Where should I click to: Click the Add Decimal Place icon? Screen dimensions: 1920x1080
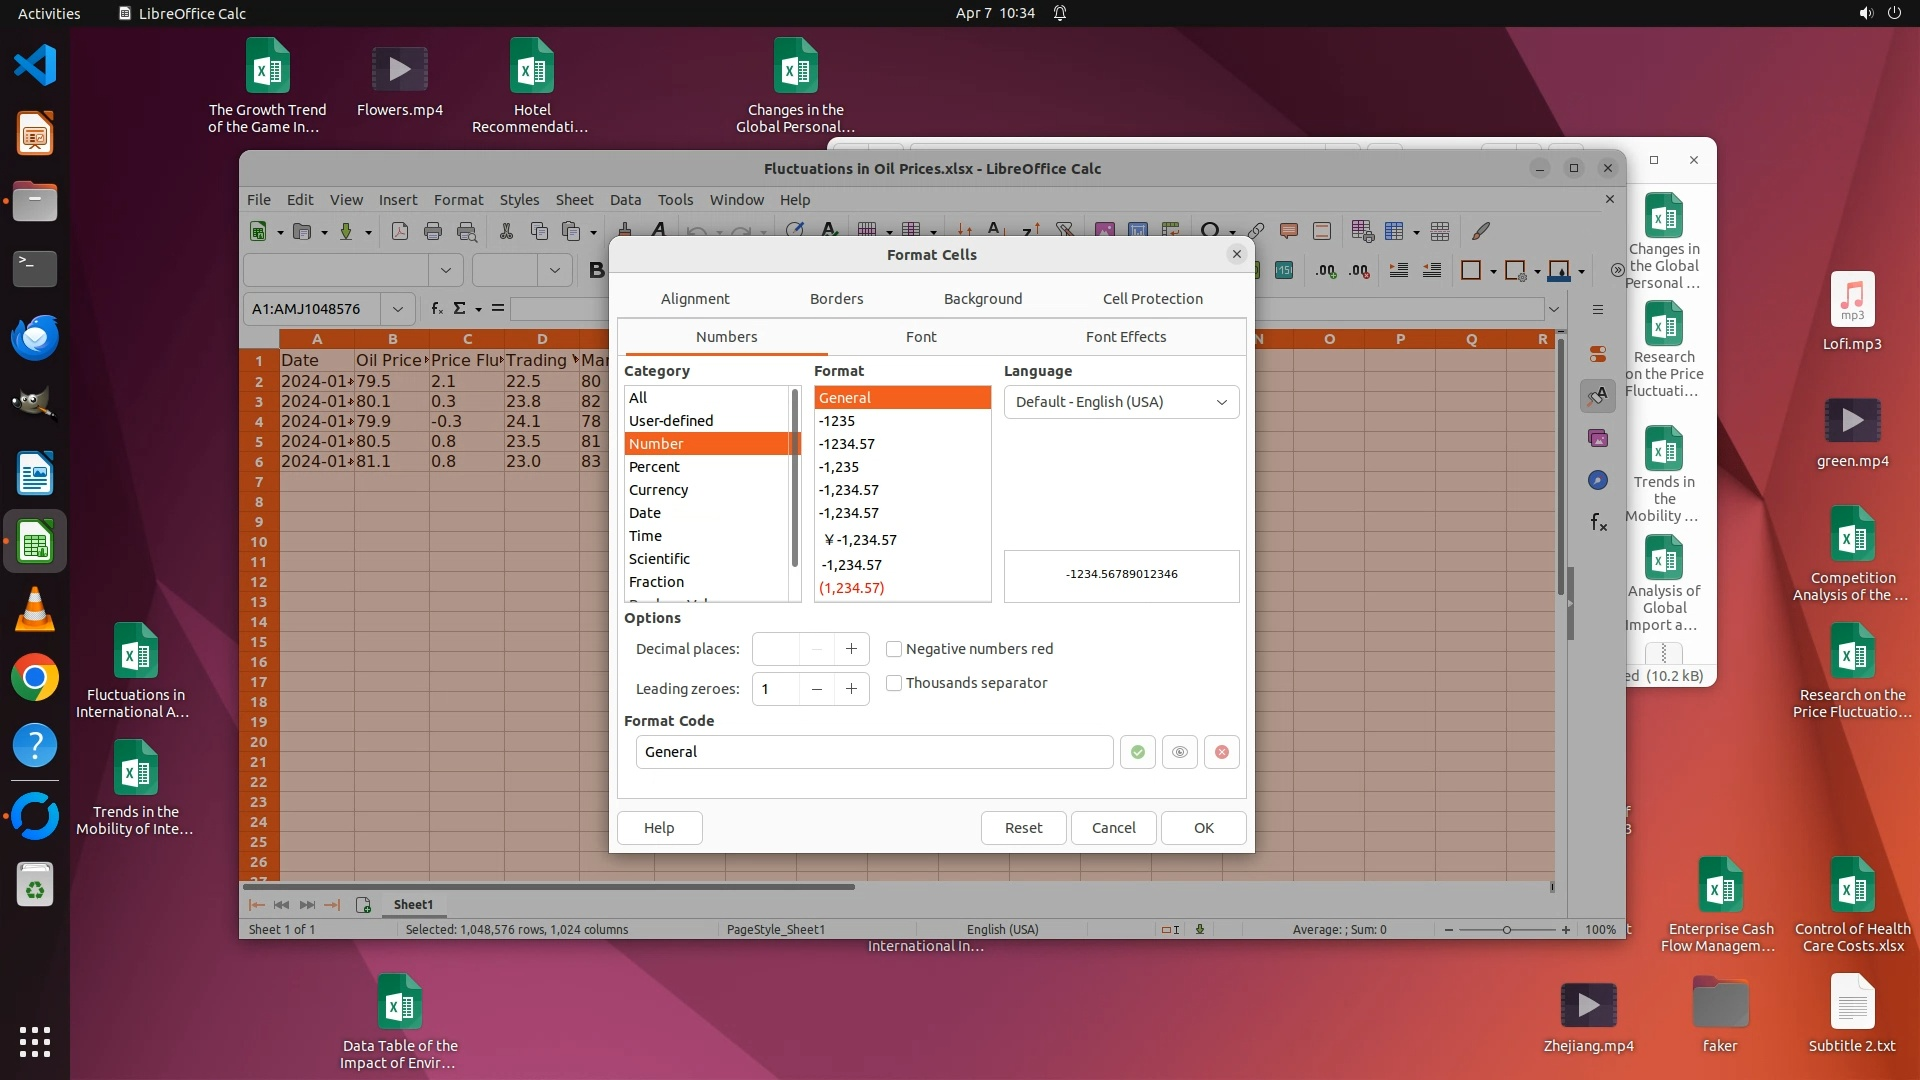1326,271
